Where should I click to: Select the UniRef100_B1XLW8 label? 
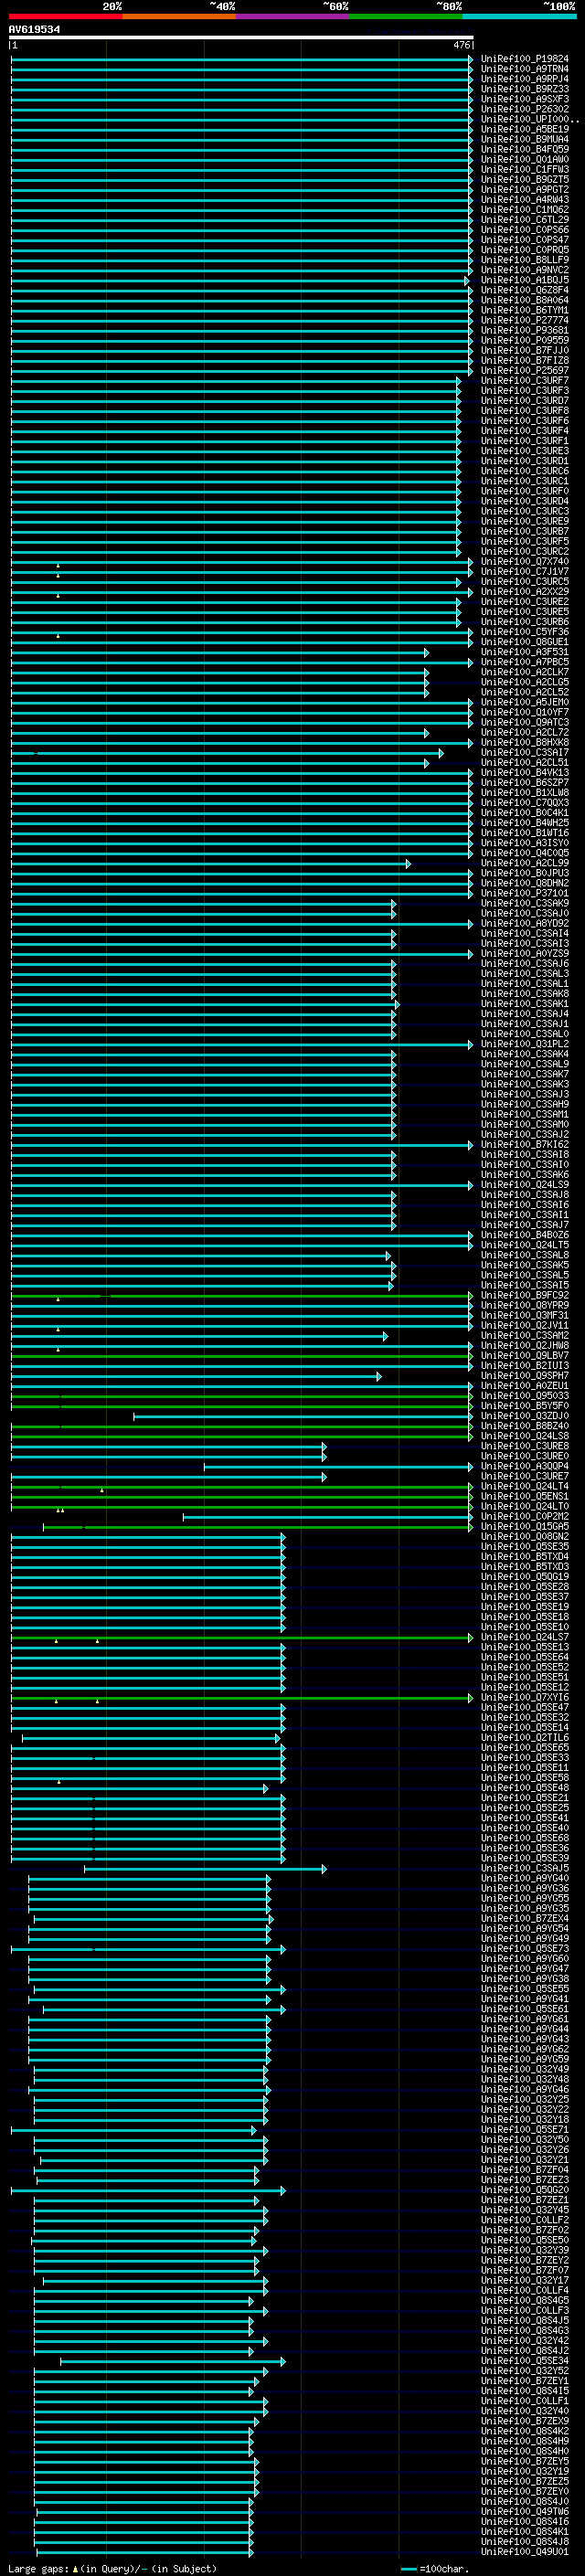tap(524, 792)
